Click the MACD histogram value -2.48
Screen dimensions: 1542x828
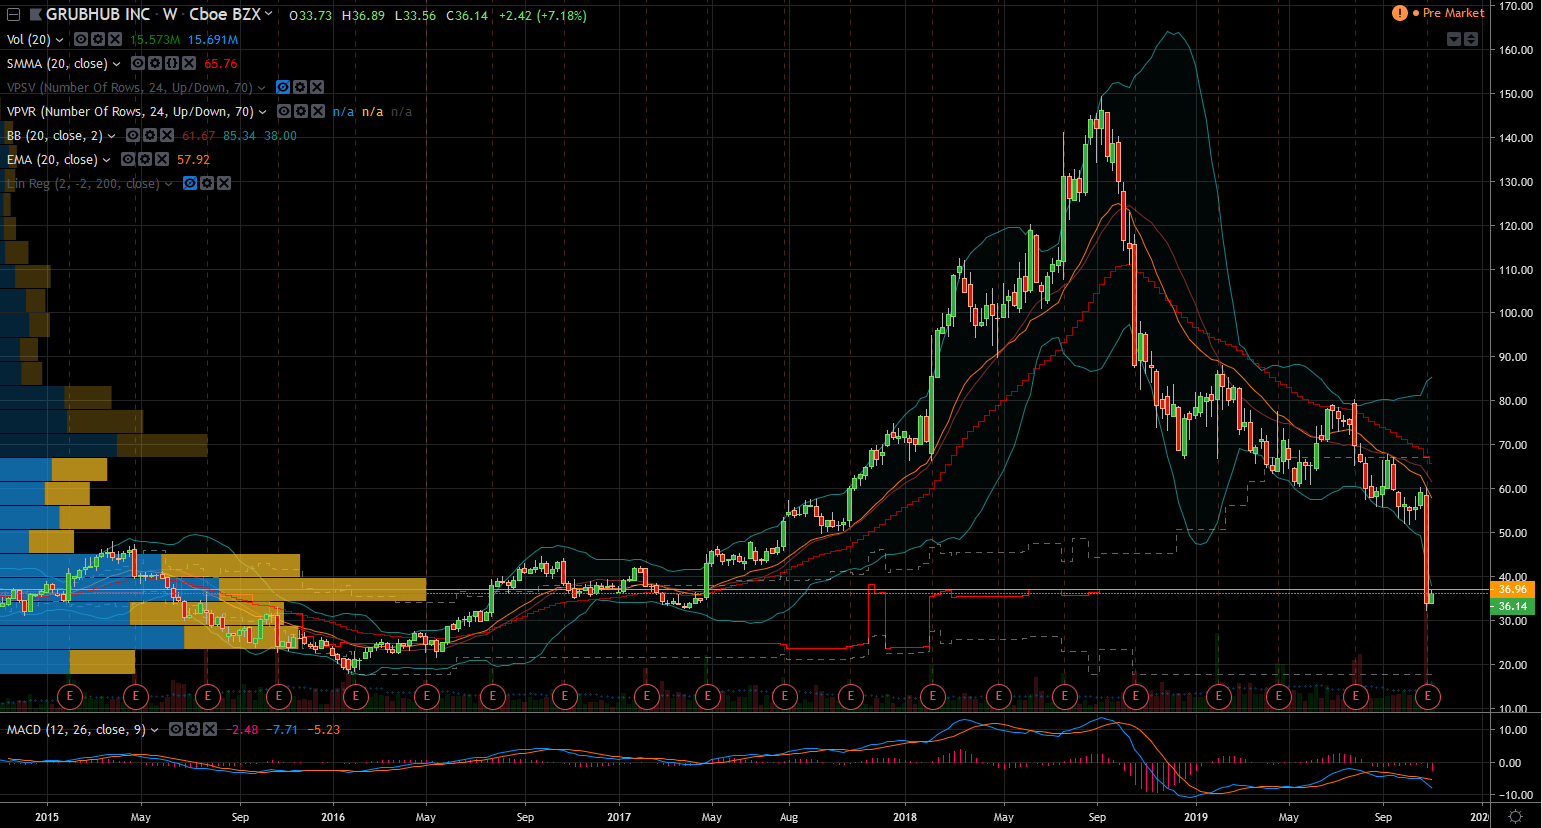[244, 730]
